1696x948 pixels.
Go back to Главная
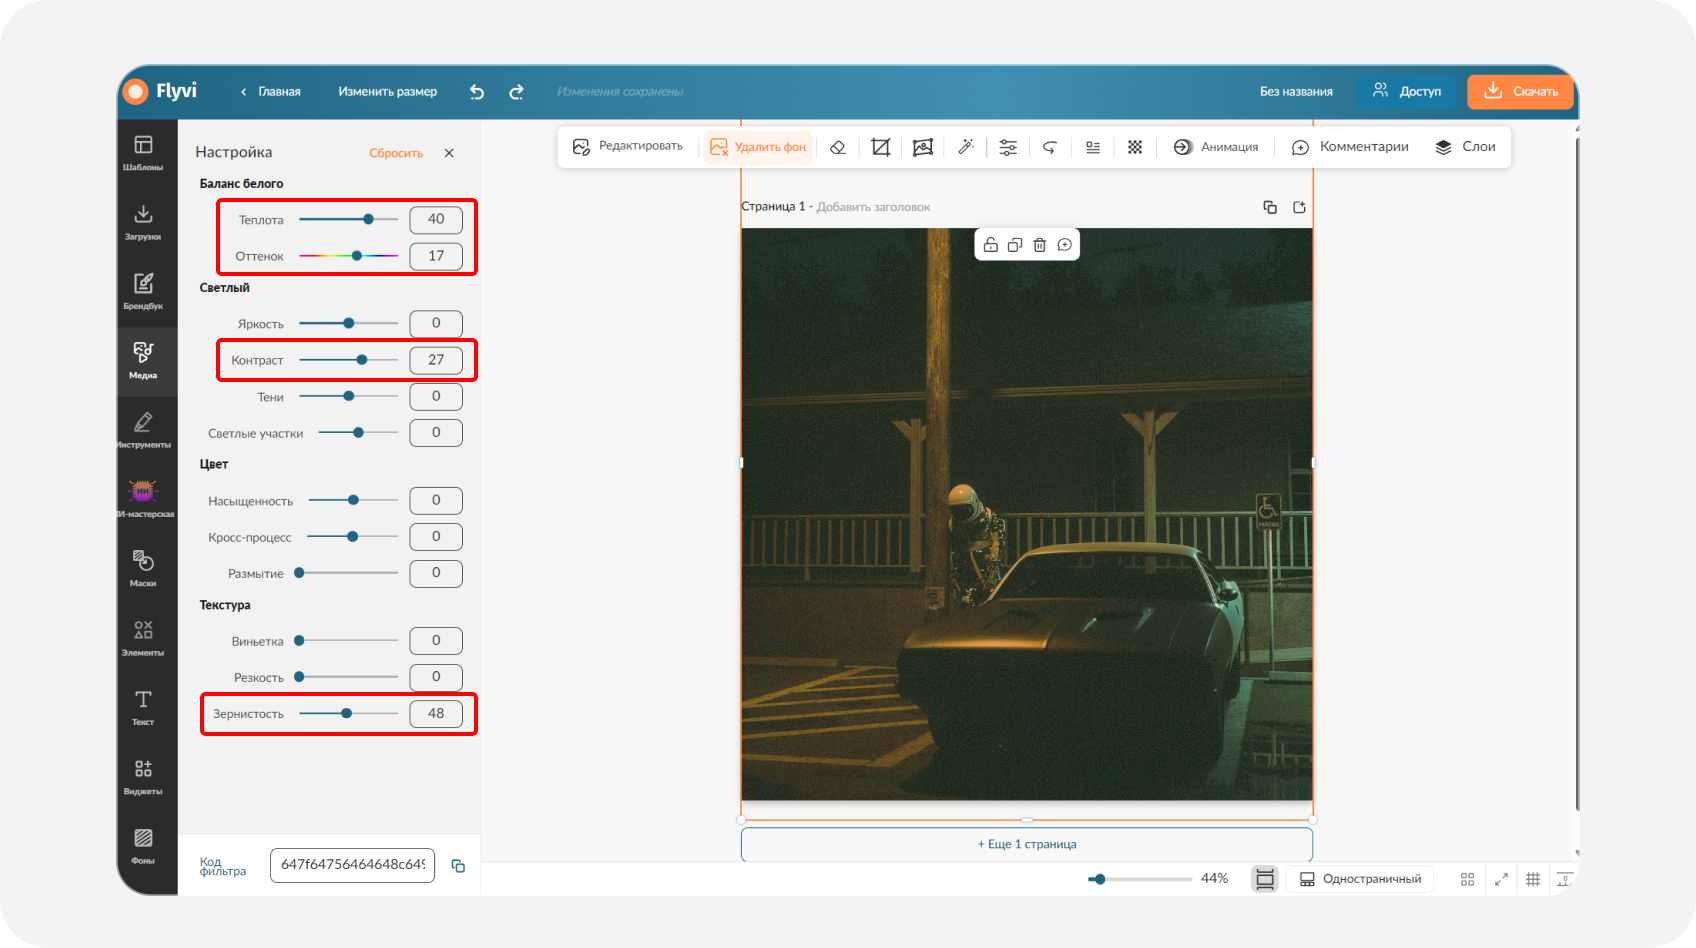coord(271,92)
